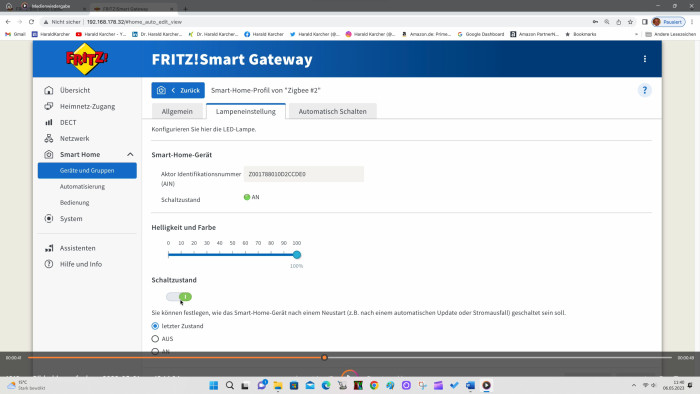Show hidden system tray icons

pyautogui.click(x=633, y=385)
